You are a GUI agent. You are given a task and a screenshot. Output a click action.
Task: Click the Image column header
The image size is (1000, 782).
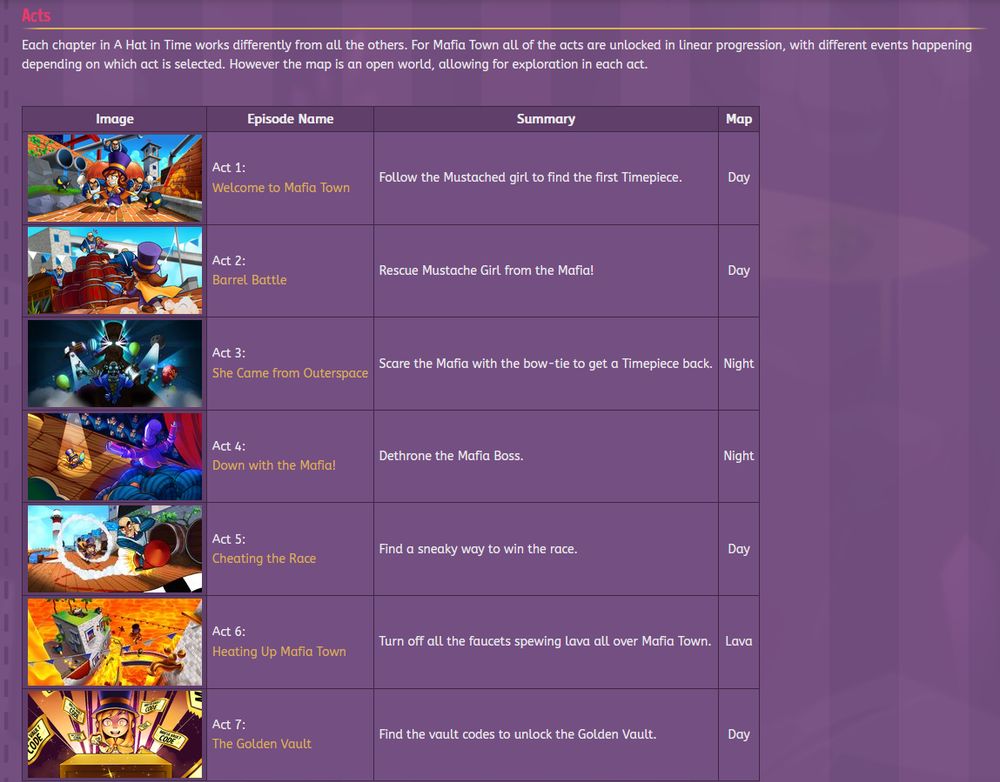[x=115, y=119]
